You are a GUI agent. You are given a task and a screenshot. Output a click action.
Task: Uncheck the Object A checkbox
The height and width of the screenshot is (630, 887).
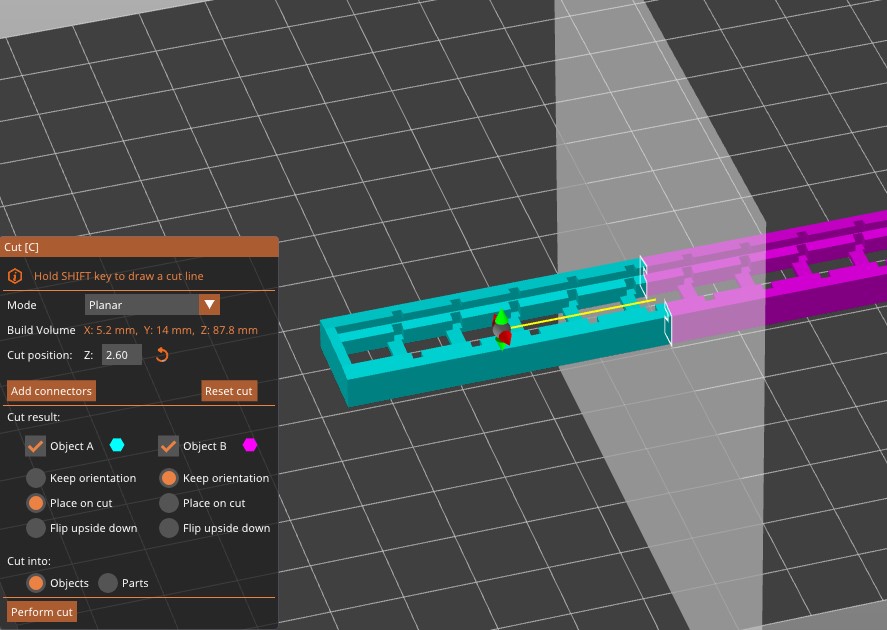point(35,446)
